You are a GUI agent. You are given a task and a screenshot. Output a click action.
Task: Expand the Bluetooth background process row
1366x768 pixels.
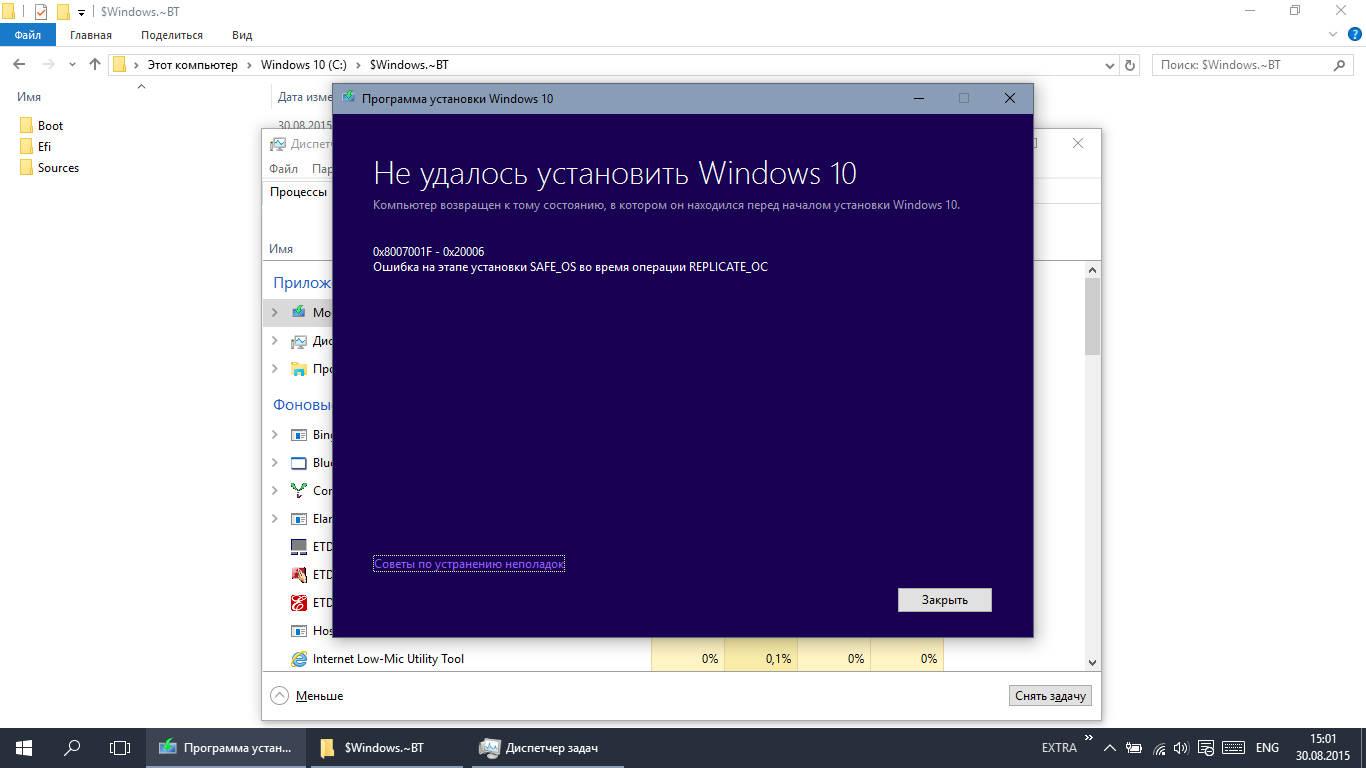point(275,463)
